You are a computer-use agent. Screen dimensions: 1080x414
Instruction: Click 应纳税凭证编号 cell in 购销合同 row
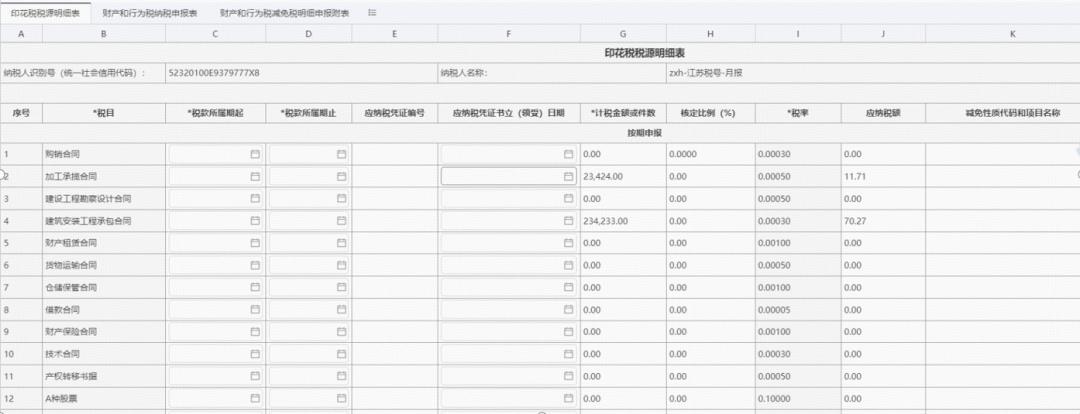click(395, 154)
